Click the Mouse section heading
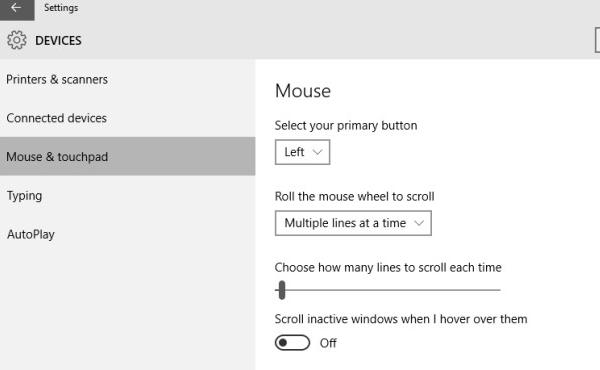Image resolution: width=600 pixels, height=370 pixels. 303,91
